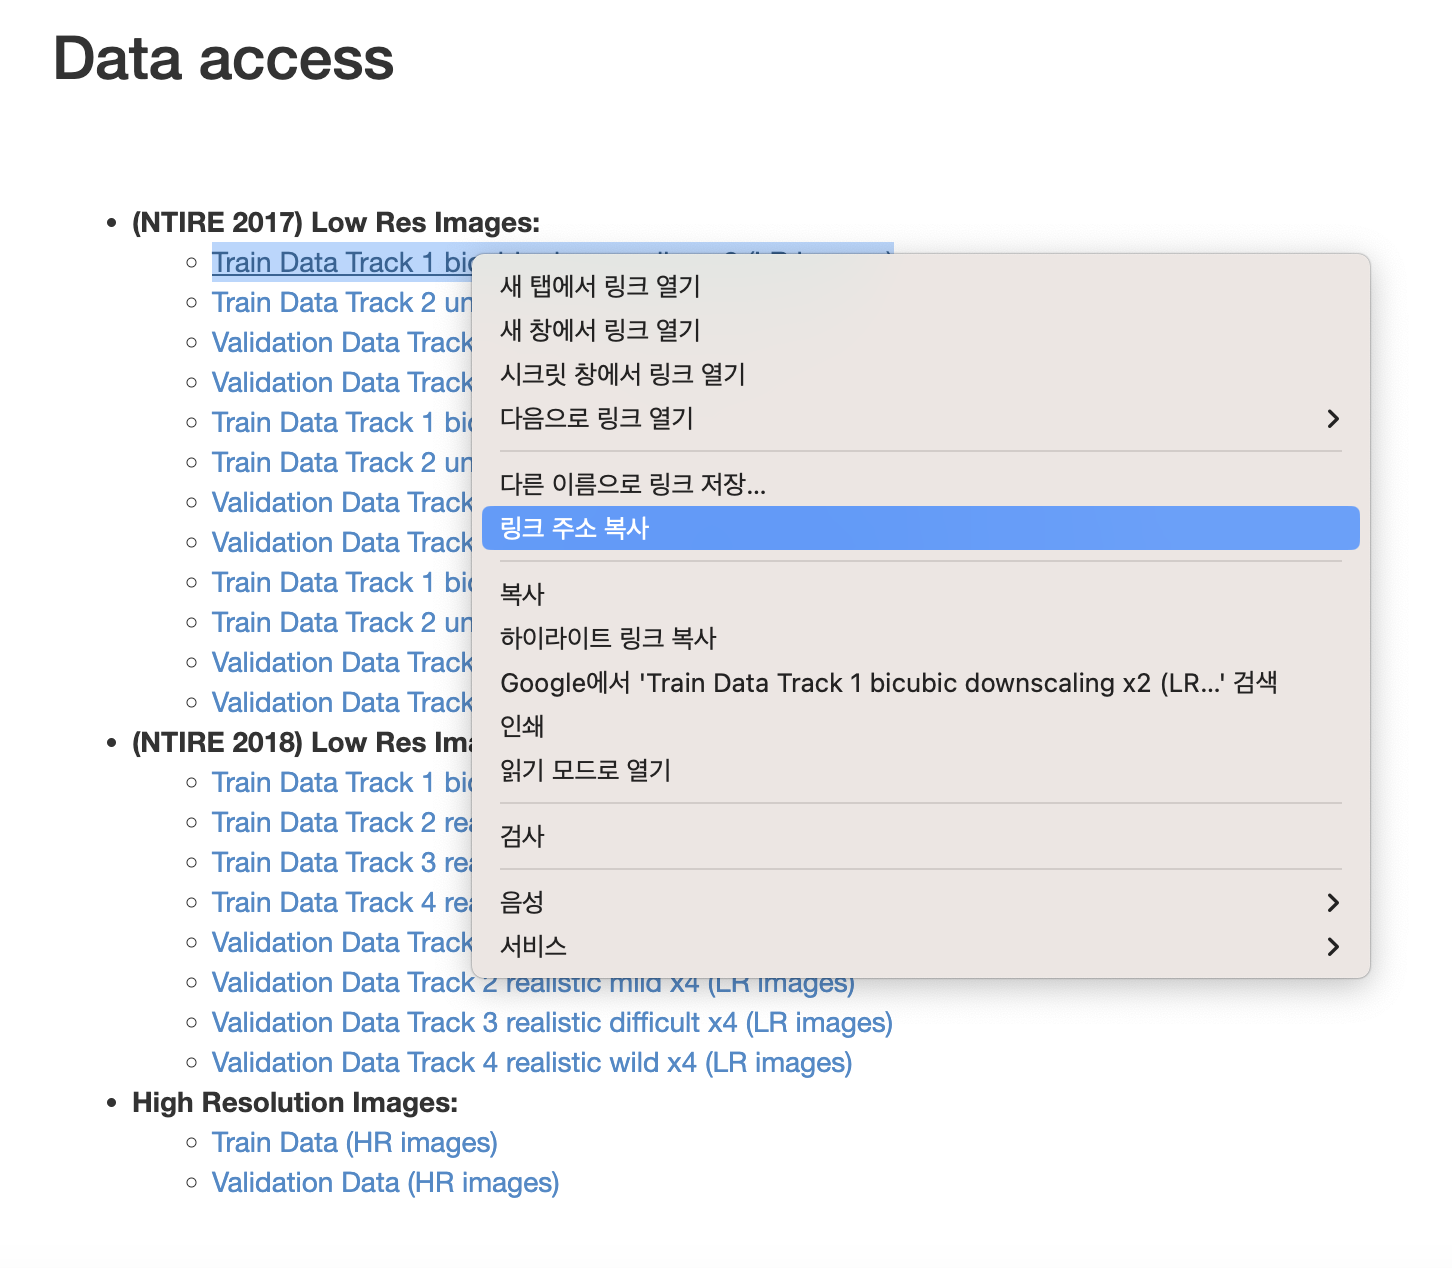Choose '새 창에서 링크 열기' menu entry
This screenshot has width=1452, height=1268.
pyautogui.click(x=920, y=330)
